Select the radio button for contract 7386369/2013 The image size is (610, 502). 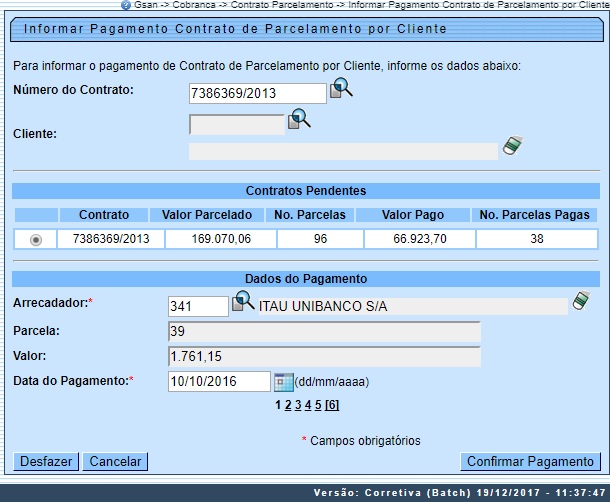pyautogui.click(x=37, y=239)
